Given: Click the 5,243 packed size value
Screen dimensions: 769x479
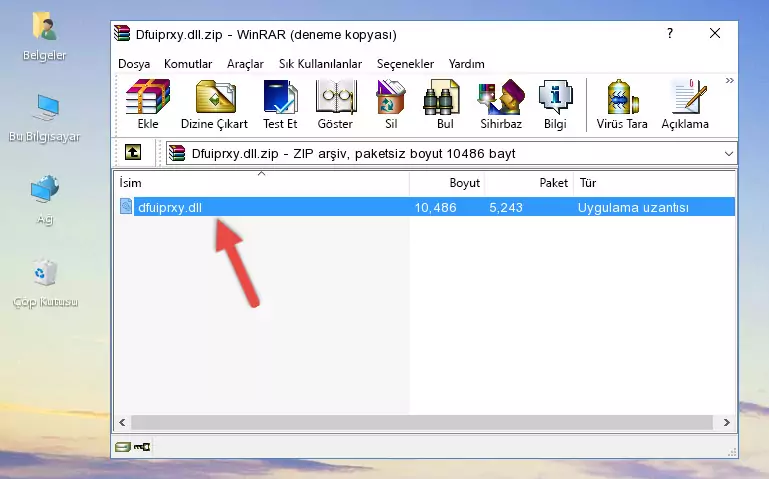Looking at the screenshot, I should [506, 207].
